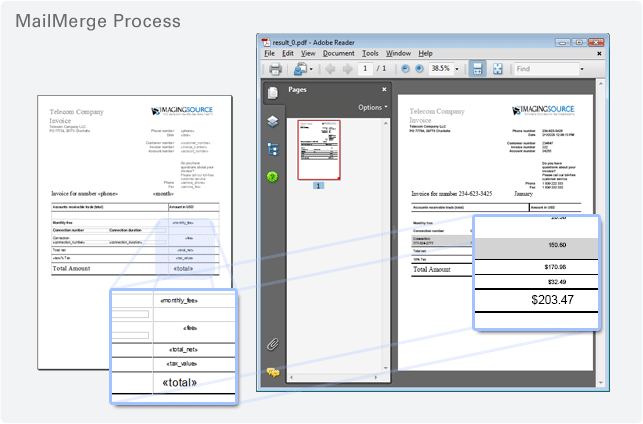The height and width of the screenshot is (424, 643).
Task: Click the «total» merge field in zoomed template
Action: 180,383
